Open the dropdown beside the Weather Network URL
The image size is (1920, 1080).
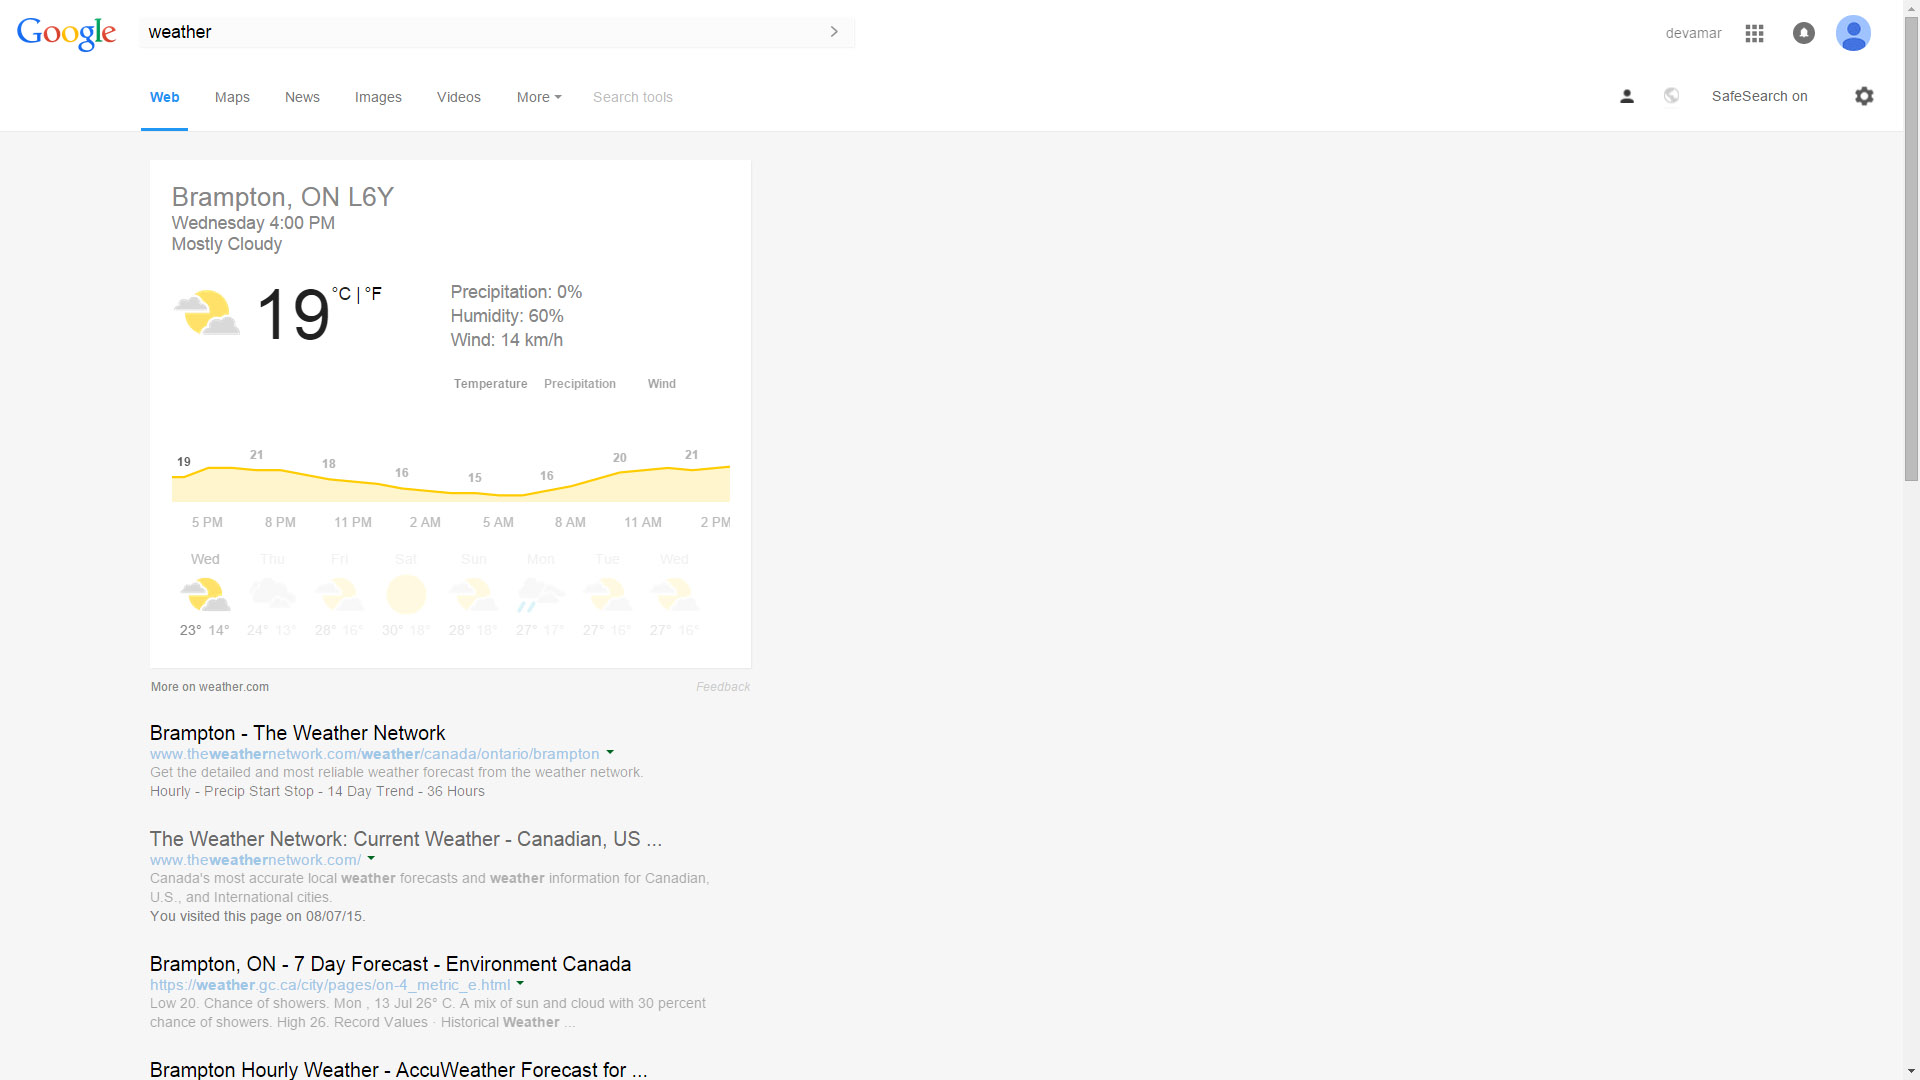(x=611, y=753)
